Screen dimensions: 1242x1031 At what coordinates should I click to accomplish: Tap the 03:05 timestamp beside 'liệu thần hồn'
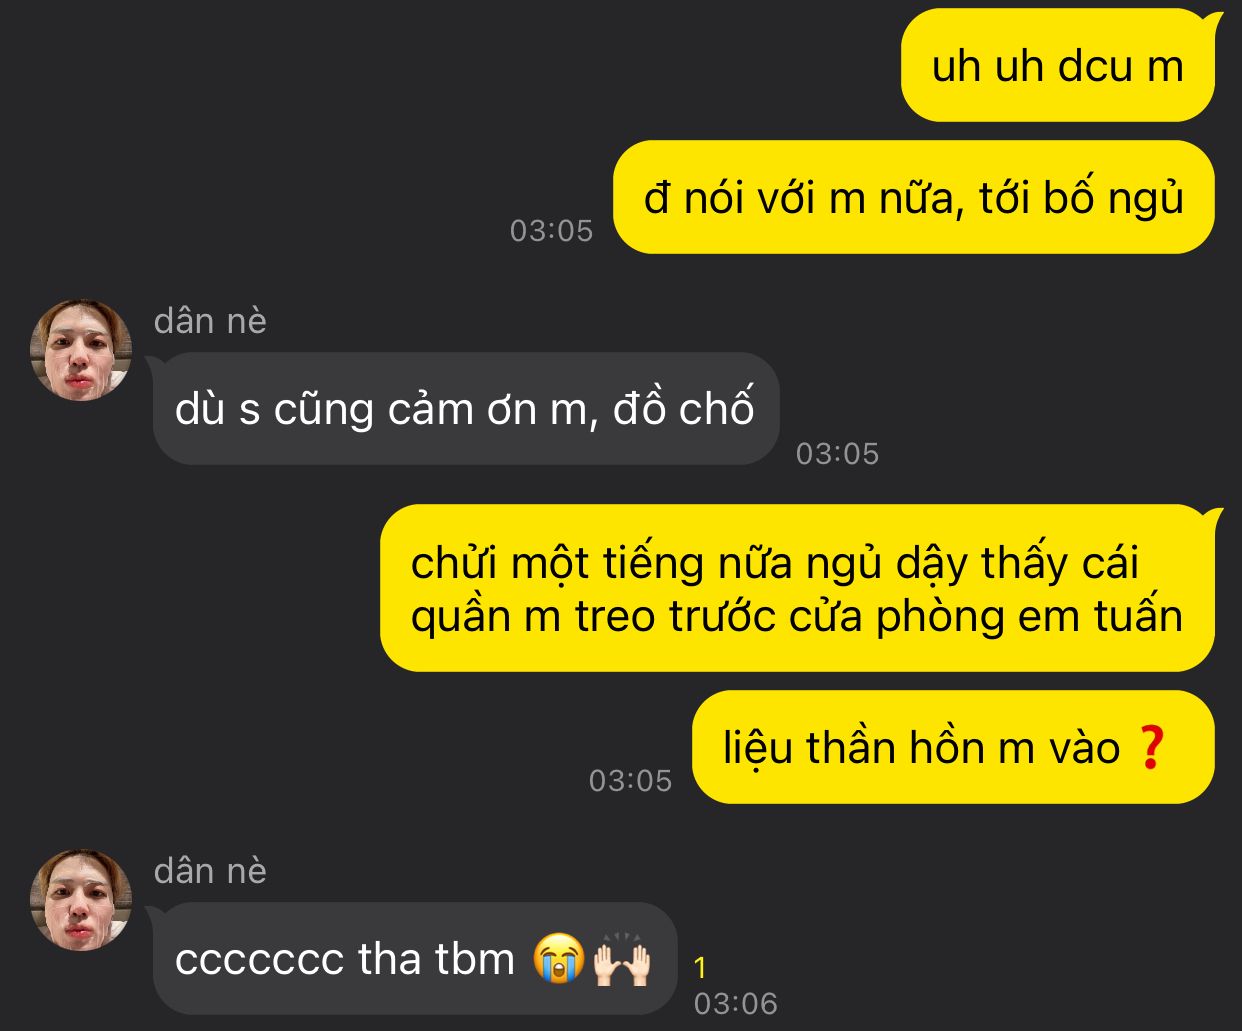(630, 781)
